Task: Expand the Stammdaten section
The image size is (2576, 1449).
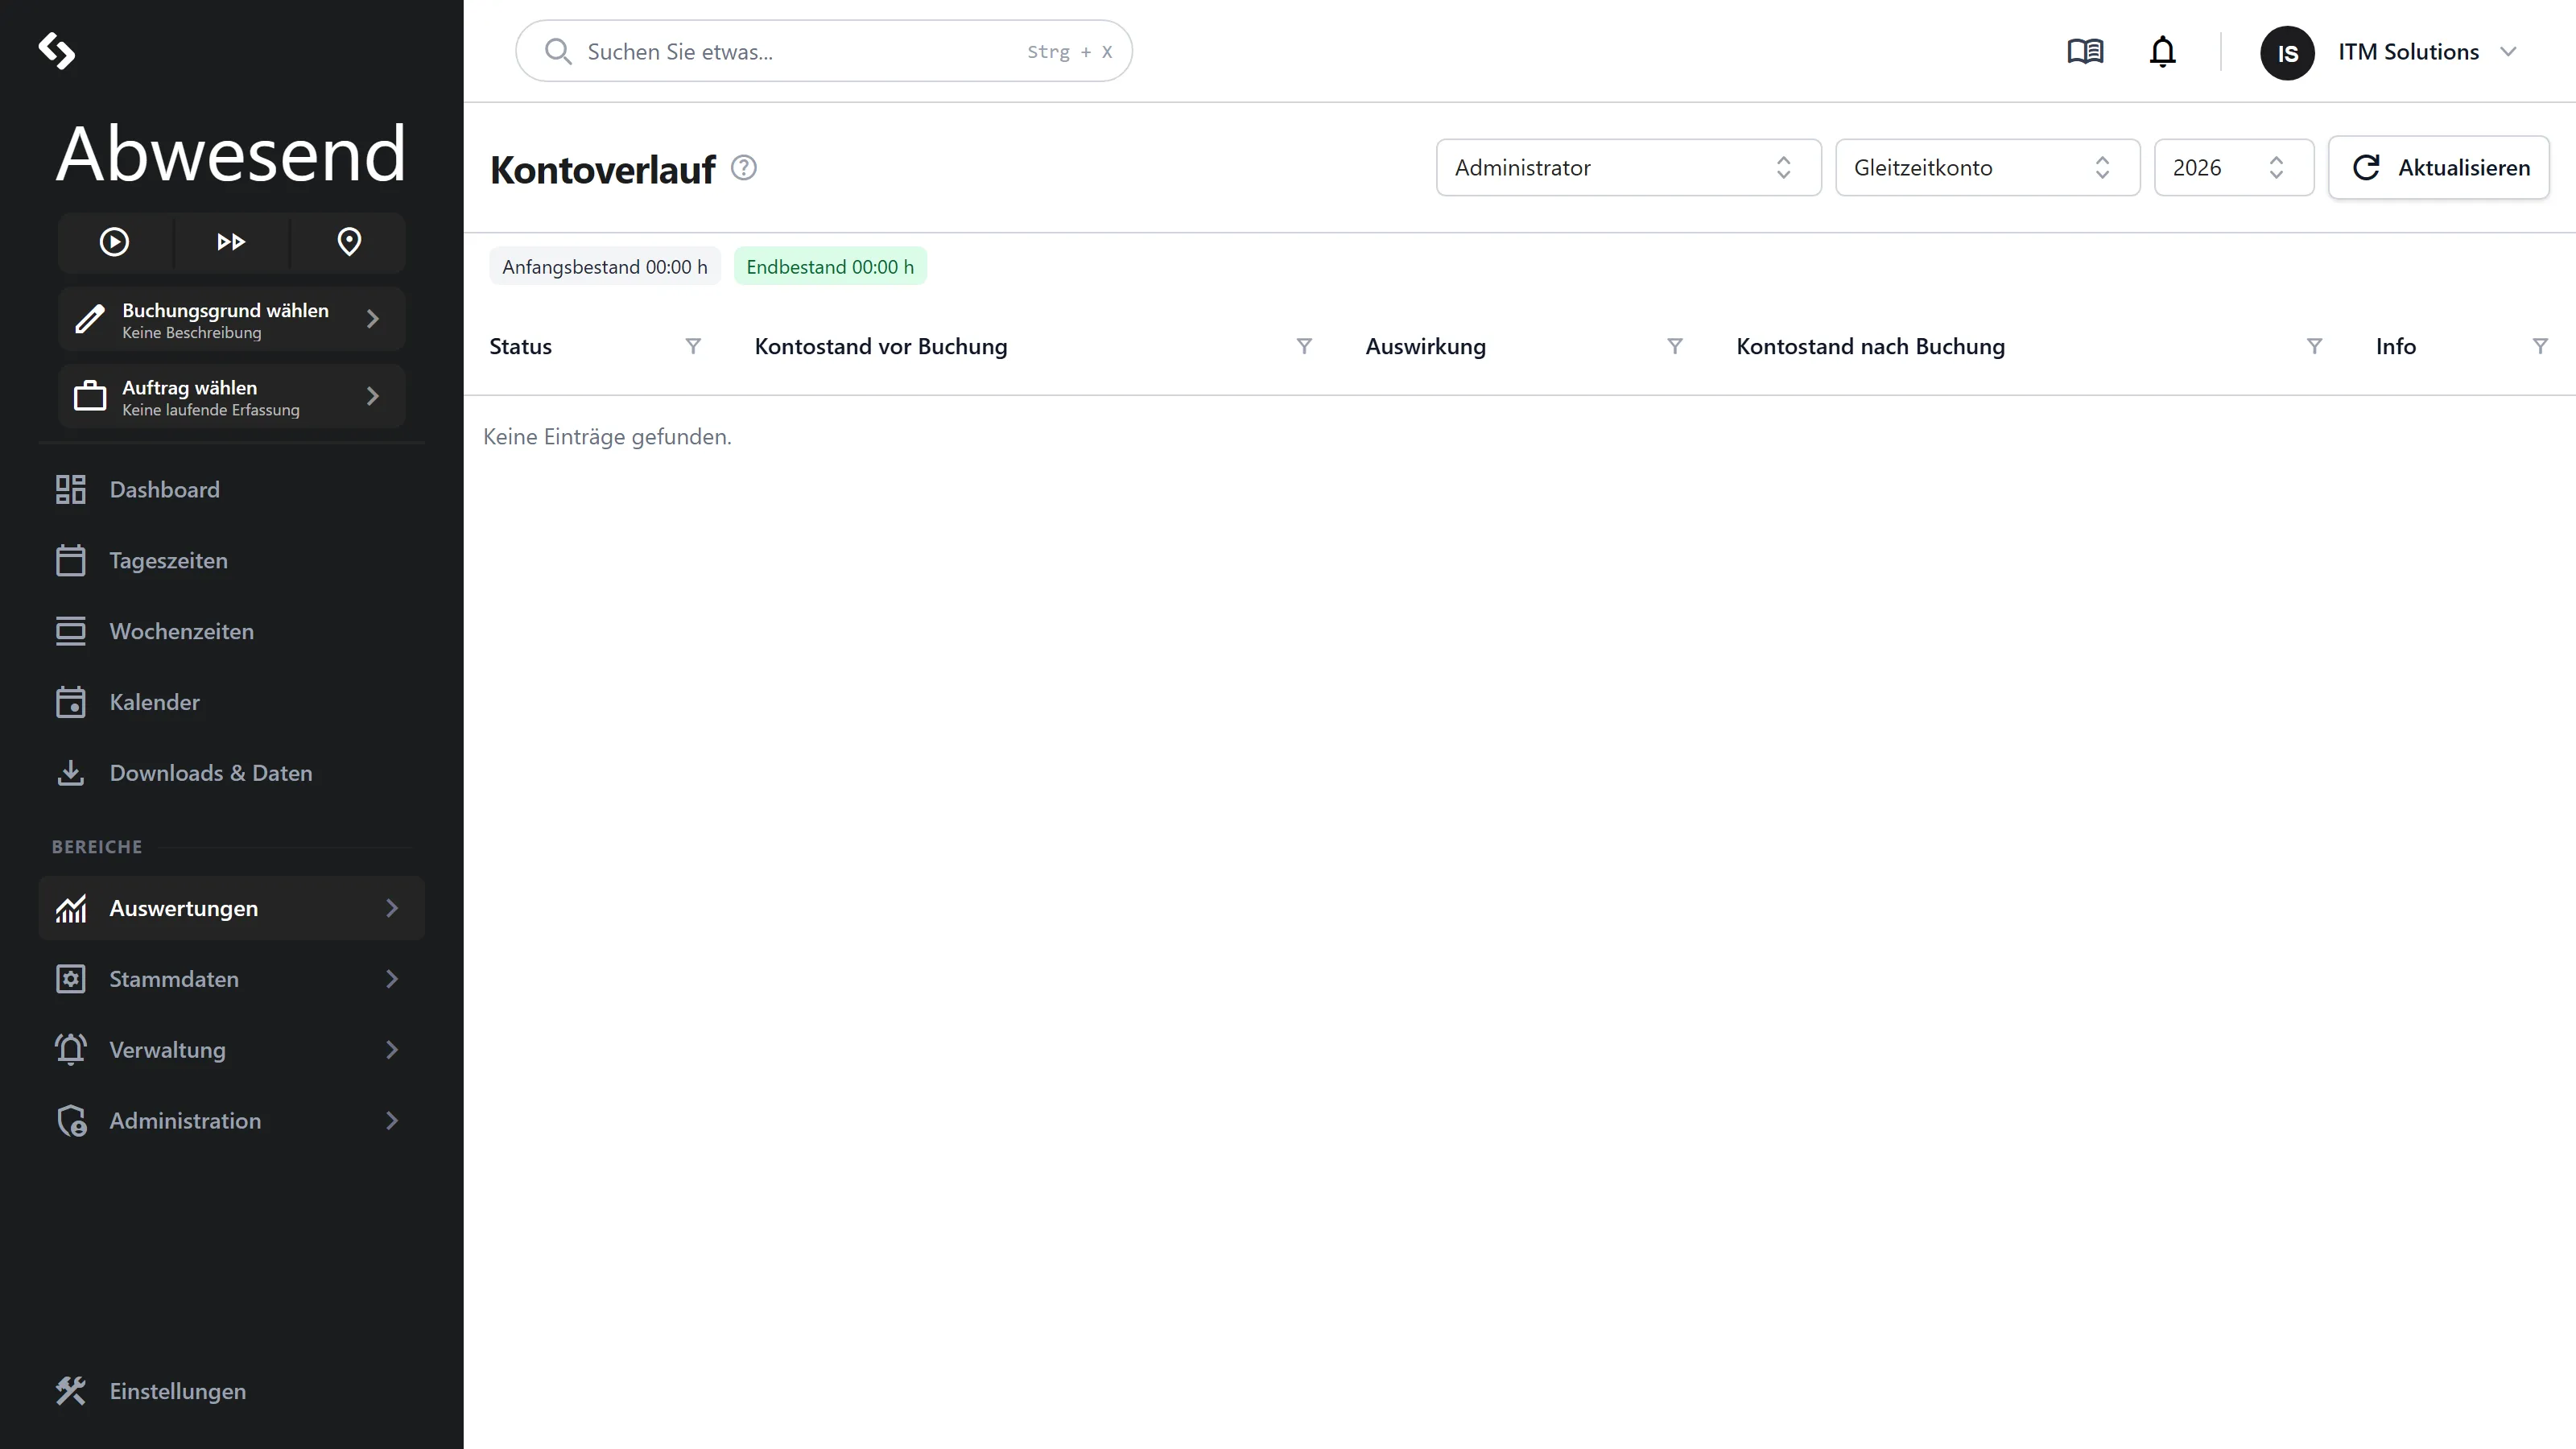Action: [232, 979]
